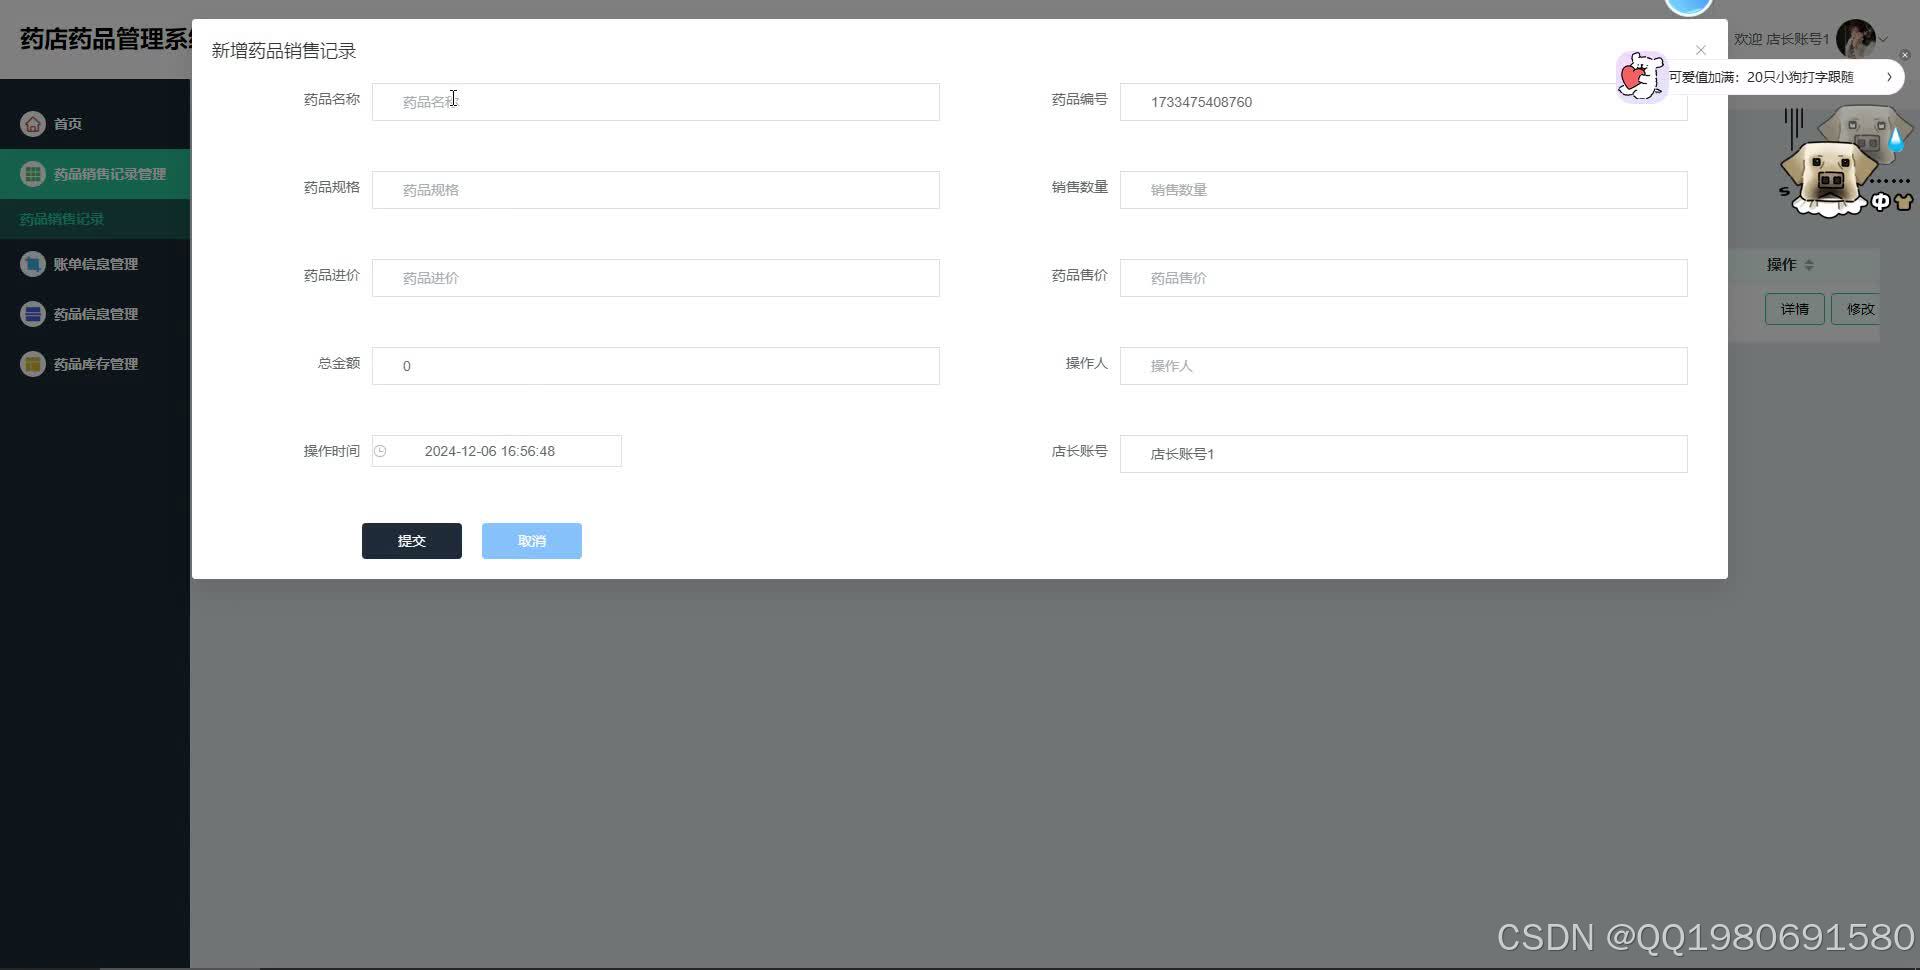Focus the 药品售价 input field
Image resolution: width=1920 pixels, height=970 pixels.
click(x=1404, y=278)
